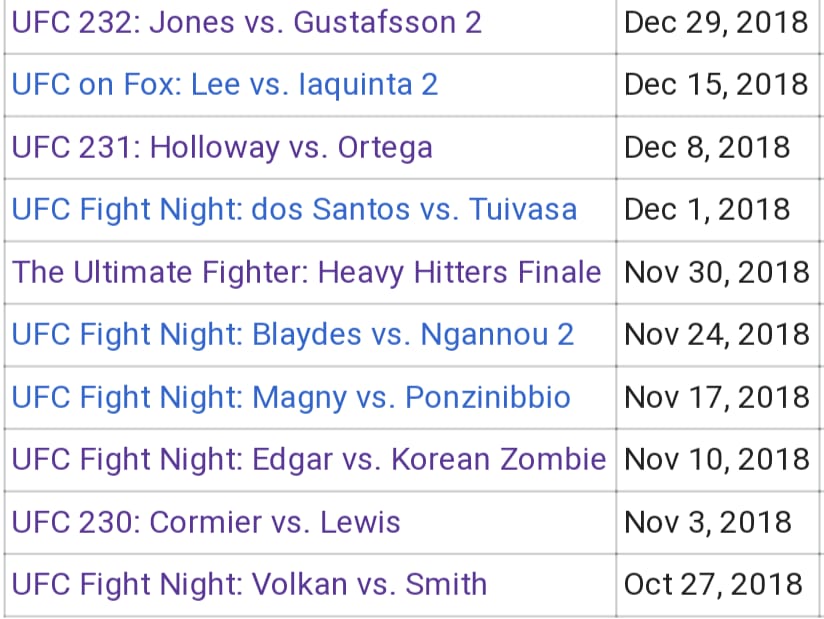Select the Nov 17, 2018 date cell
The image size is (824, 619).
tap(717, 397)
